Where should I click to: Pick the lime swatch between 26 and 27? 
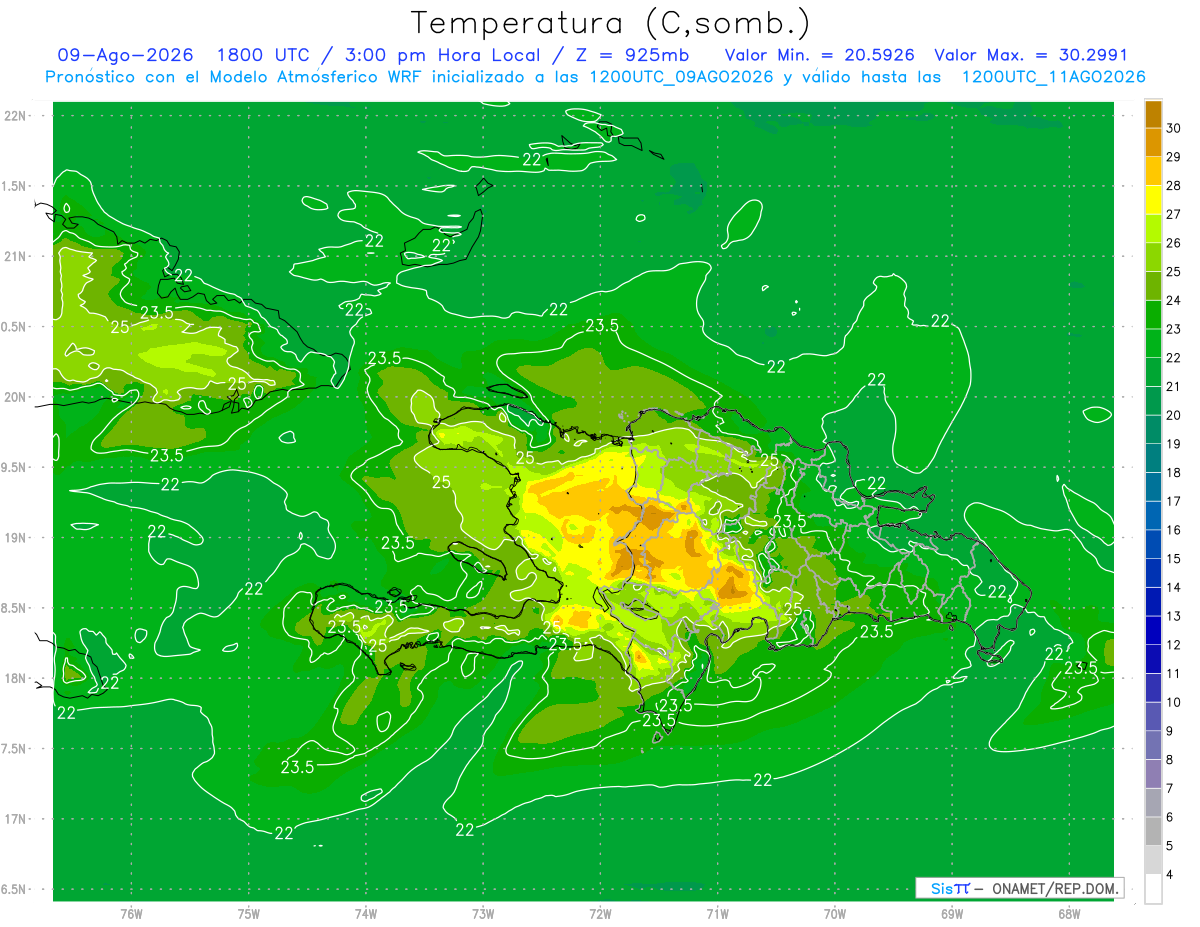coord(1153,229)
